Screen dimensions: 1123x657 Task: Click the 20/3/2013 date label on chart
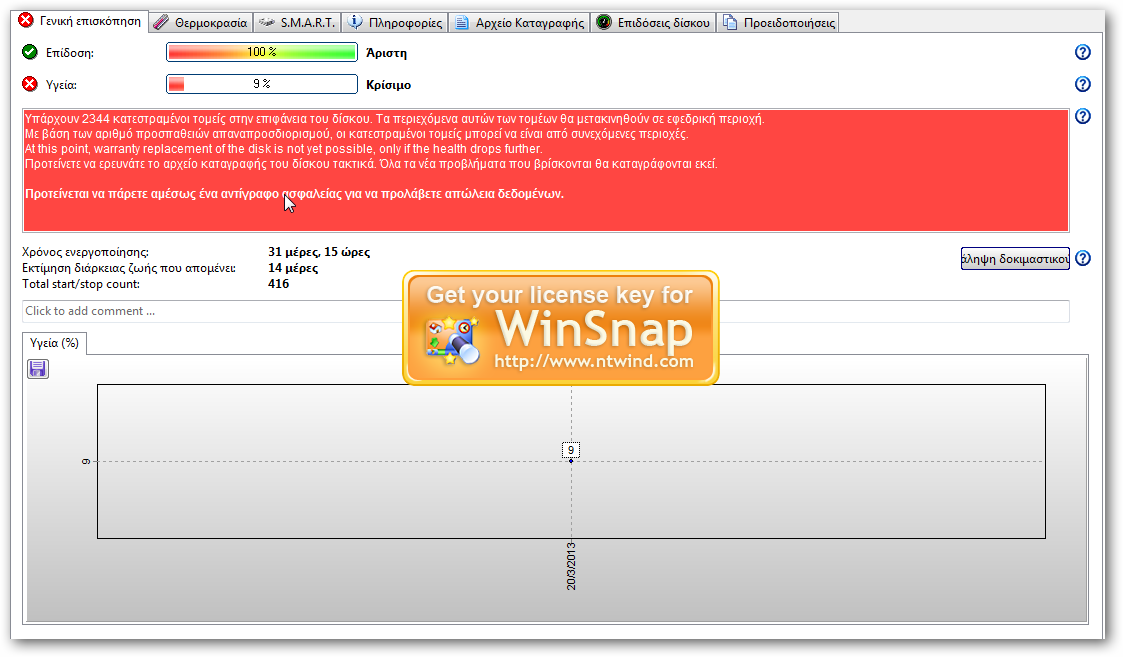571,566
